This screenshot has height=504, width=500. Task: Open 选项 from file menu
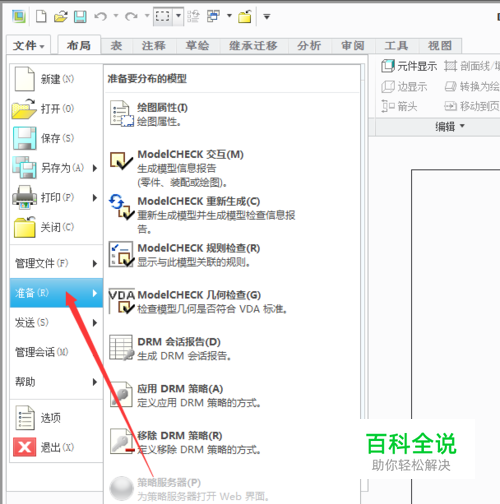click(x=56, y=418)
